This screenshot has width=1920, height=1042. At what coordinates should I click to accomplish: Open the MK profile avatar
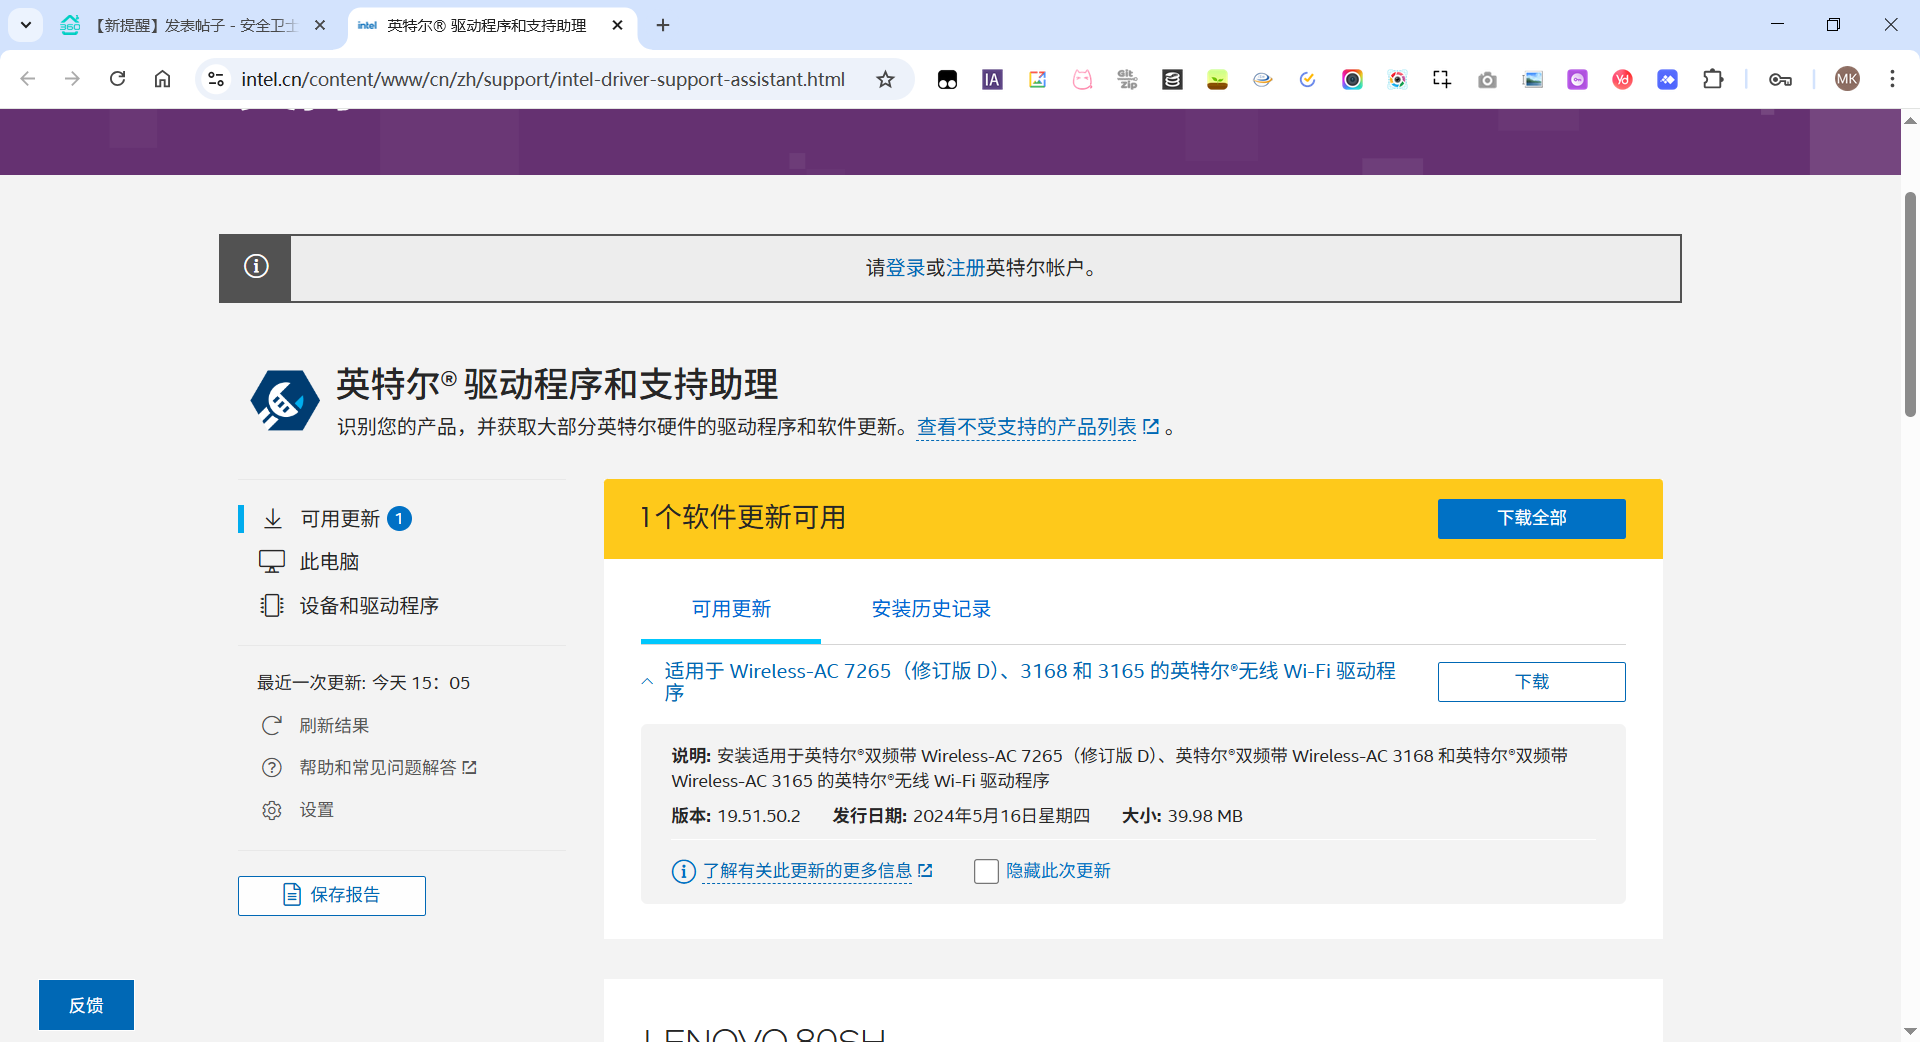[x=1847, y=79]
